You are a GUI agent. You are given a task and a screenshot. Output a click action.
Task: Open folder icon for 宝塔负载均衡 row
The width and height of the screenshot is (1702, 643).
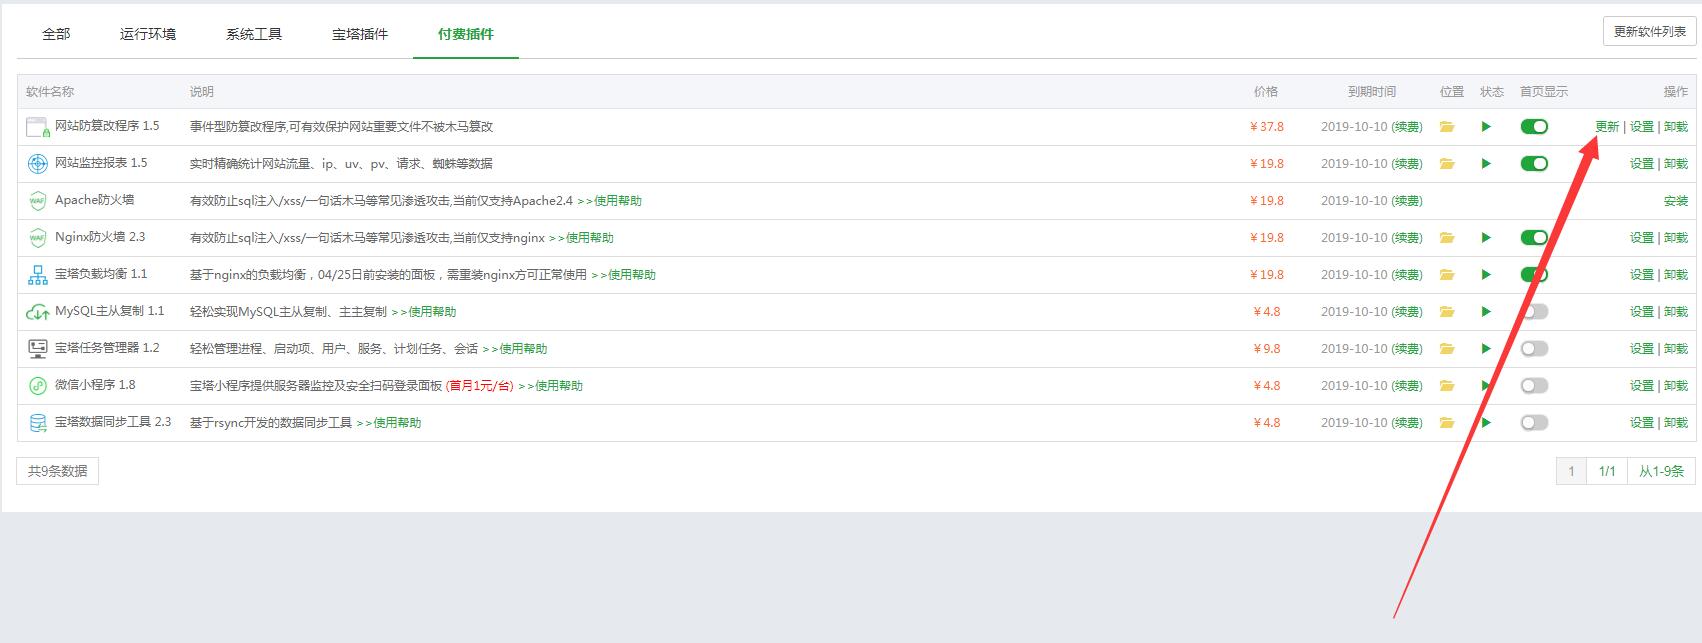[x=1447, y=275]
